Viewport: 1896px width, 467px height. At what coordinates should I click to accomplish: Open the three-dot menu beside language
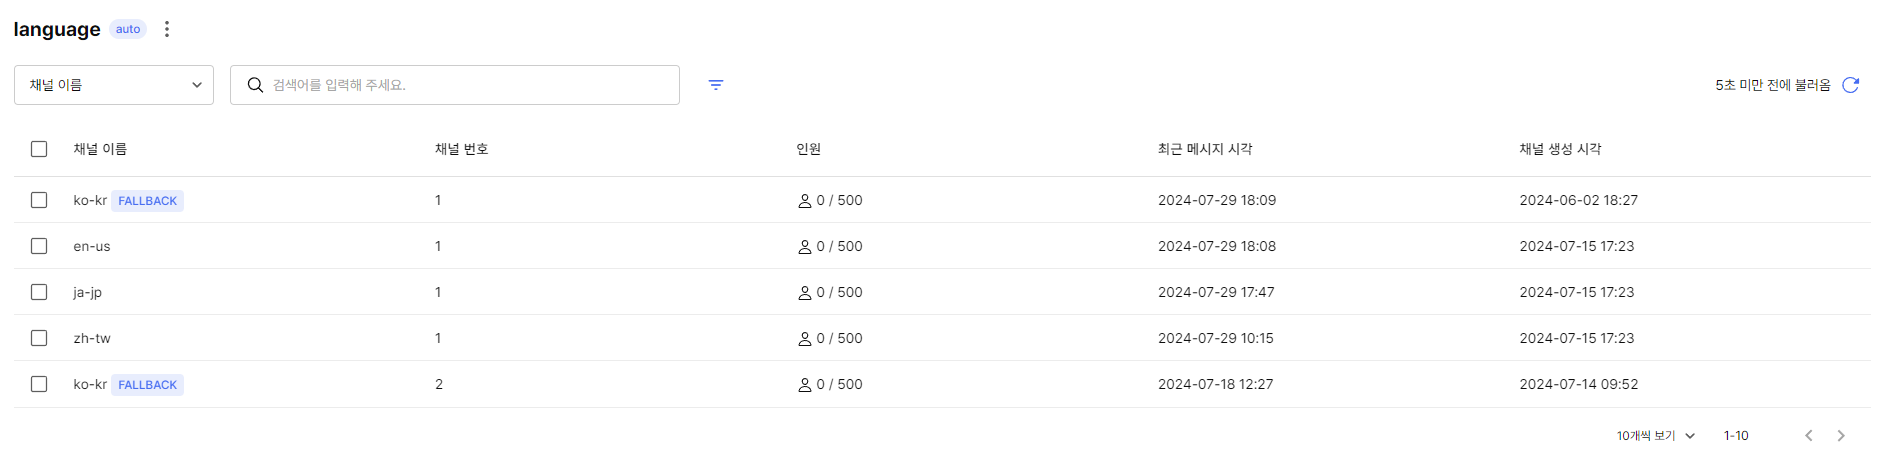coord(167,29)
